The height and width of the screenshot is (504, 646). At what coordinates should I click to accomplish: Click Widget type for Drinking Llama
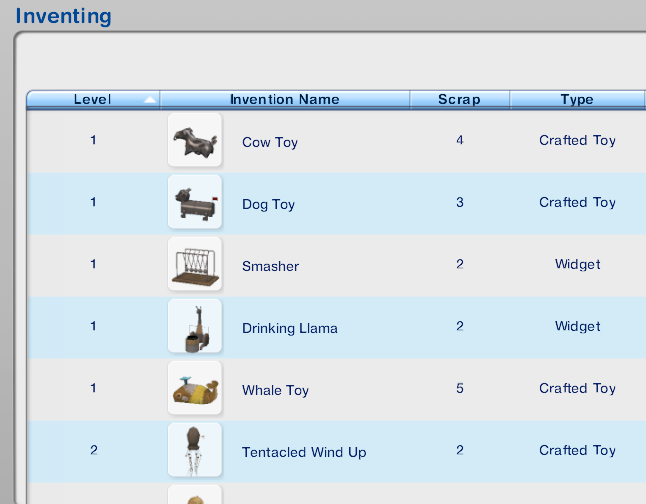(x=577, y=326)
